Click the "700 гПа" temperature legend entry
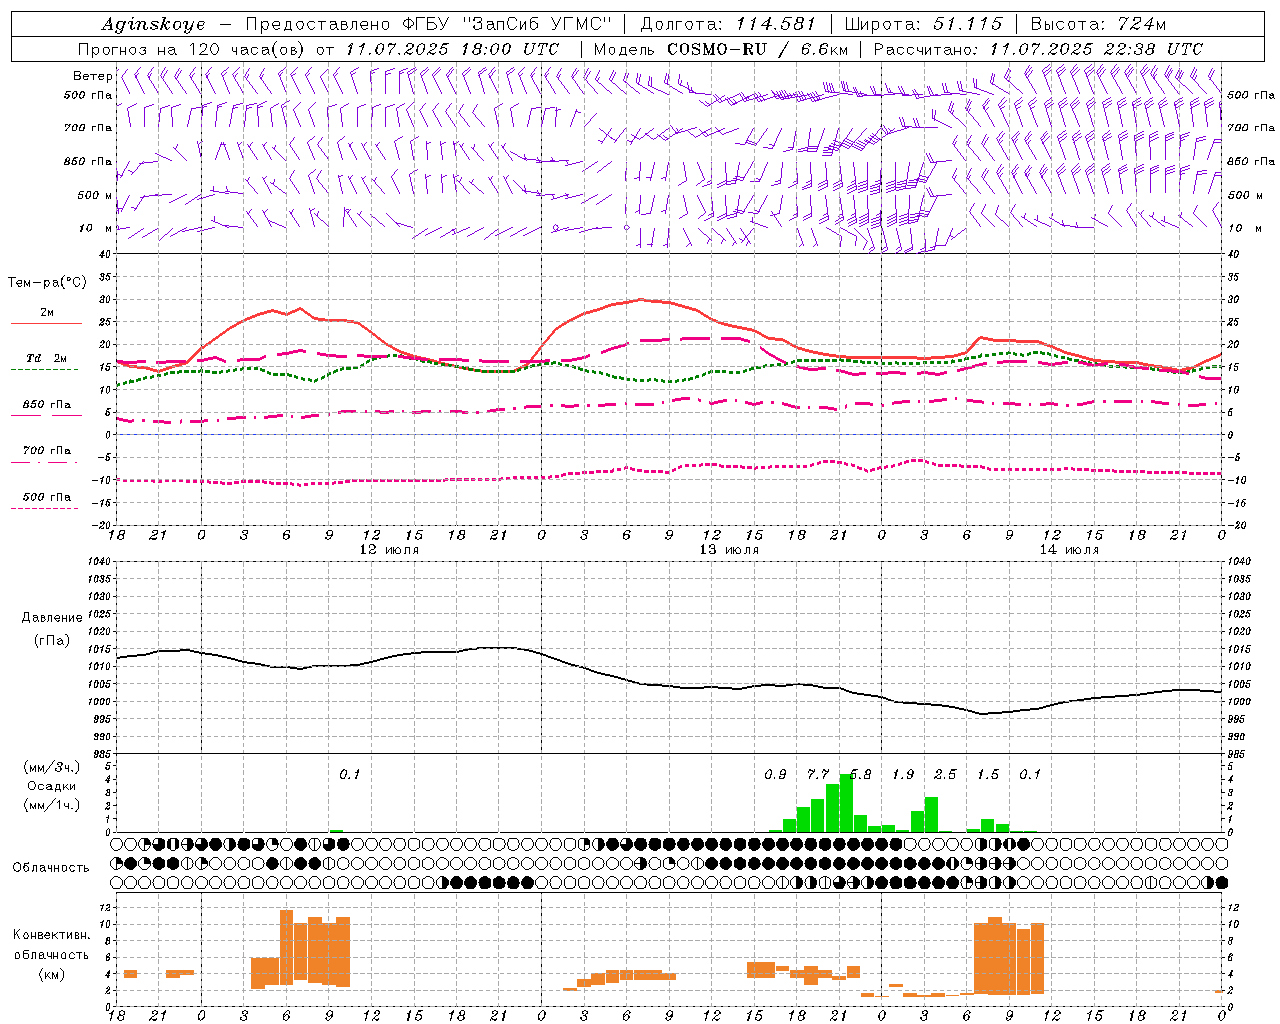Viewport: 1280px width, 1024px height. point(47,450)
